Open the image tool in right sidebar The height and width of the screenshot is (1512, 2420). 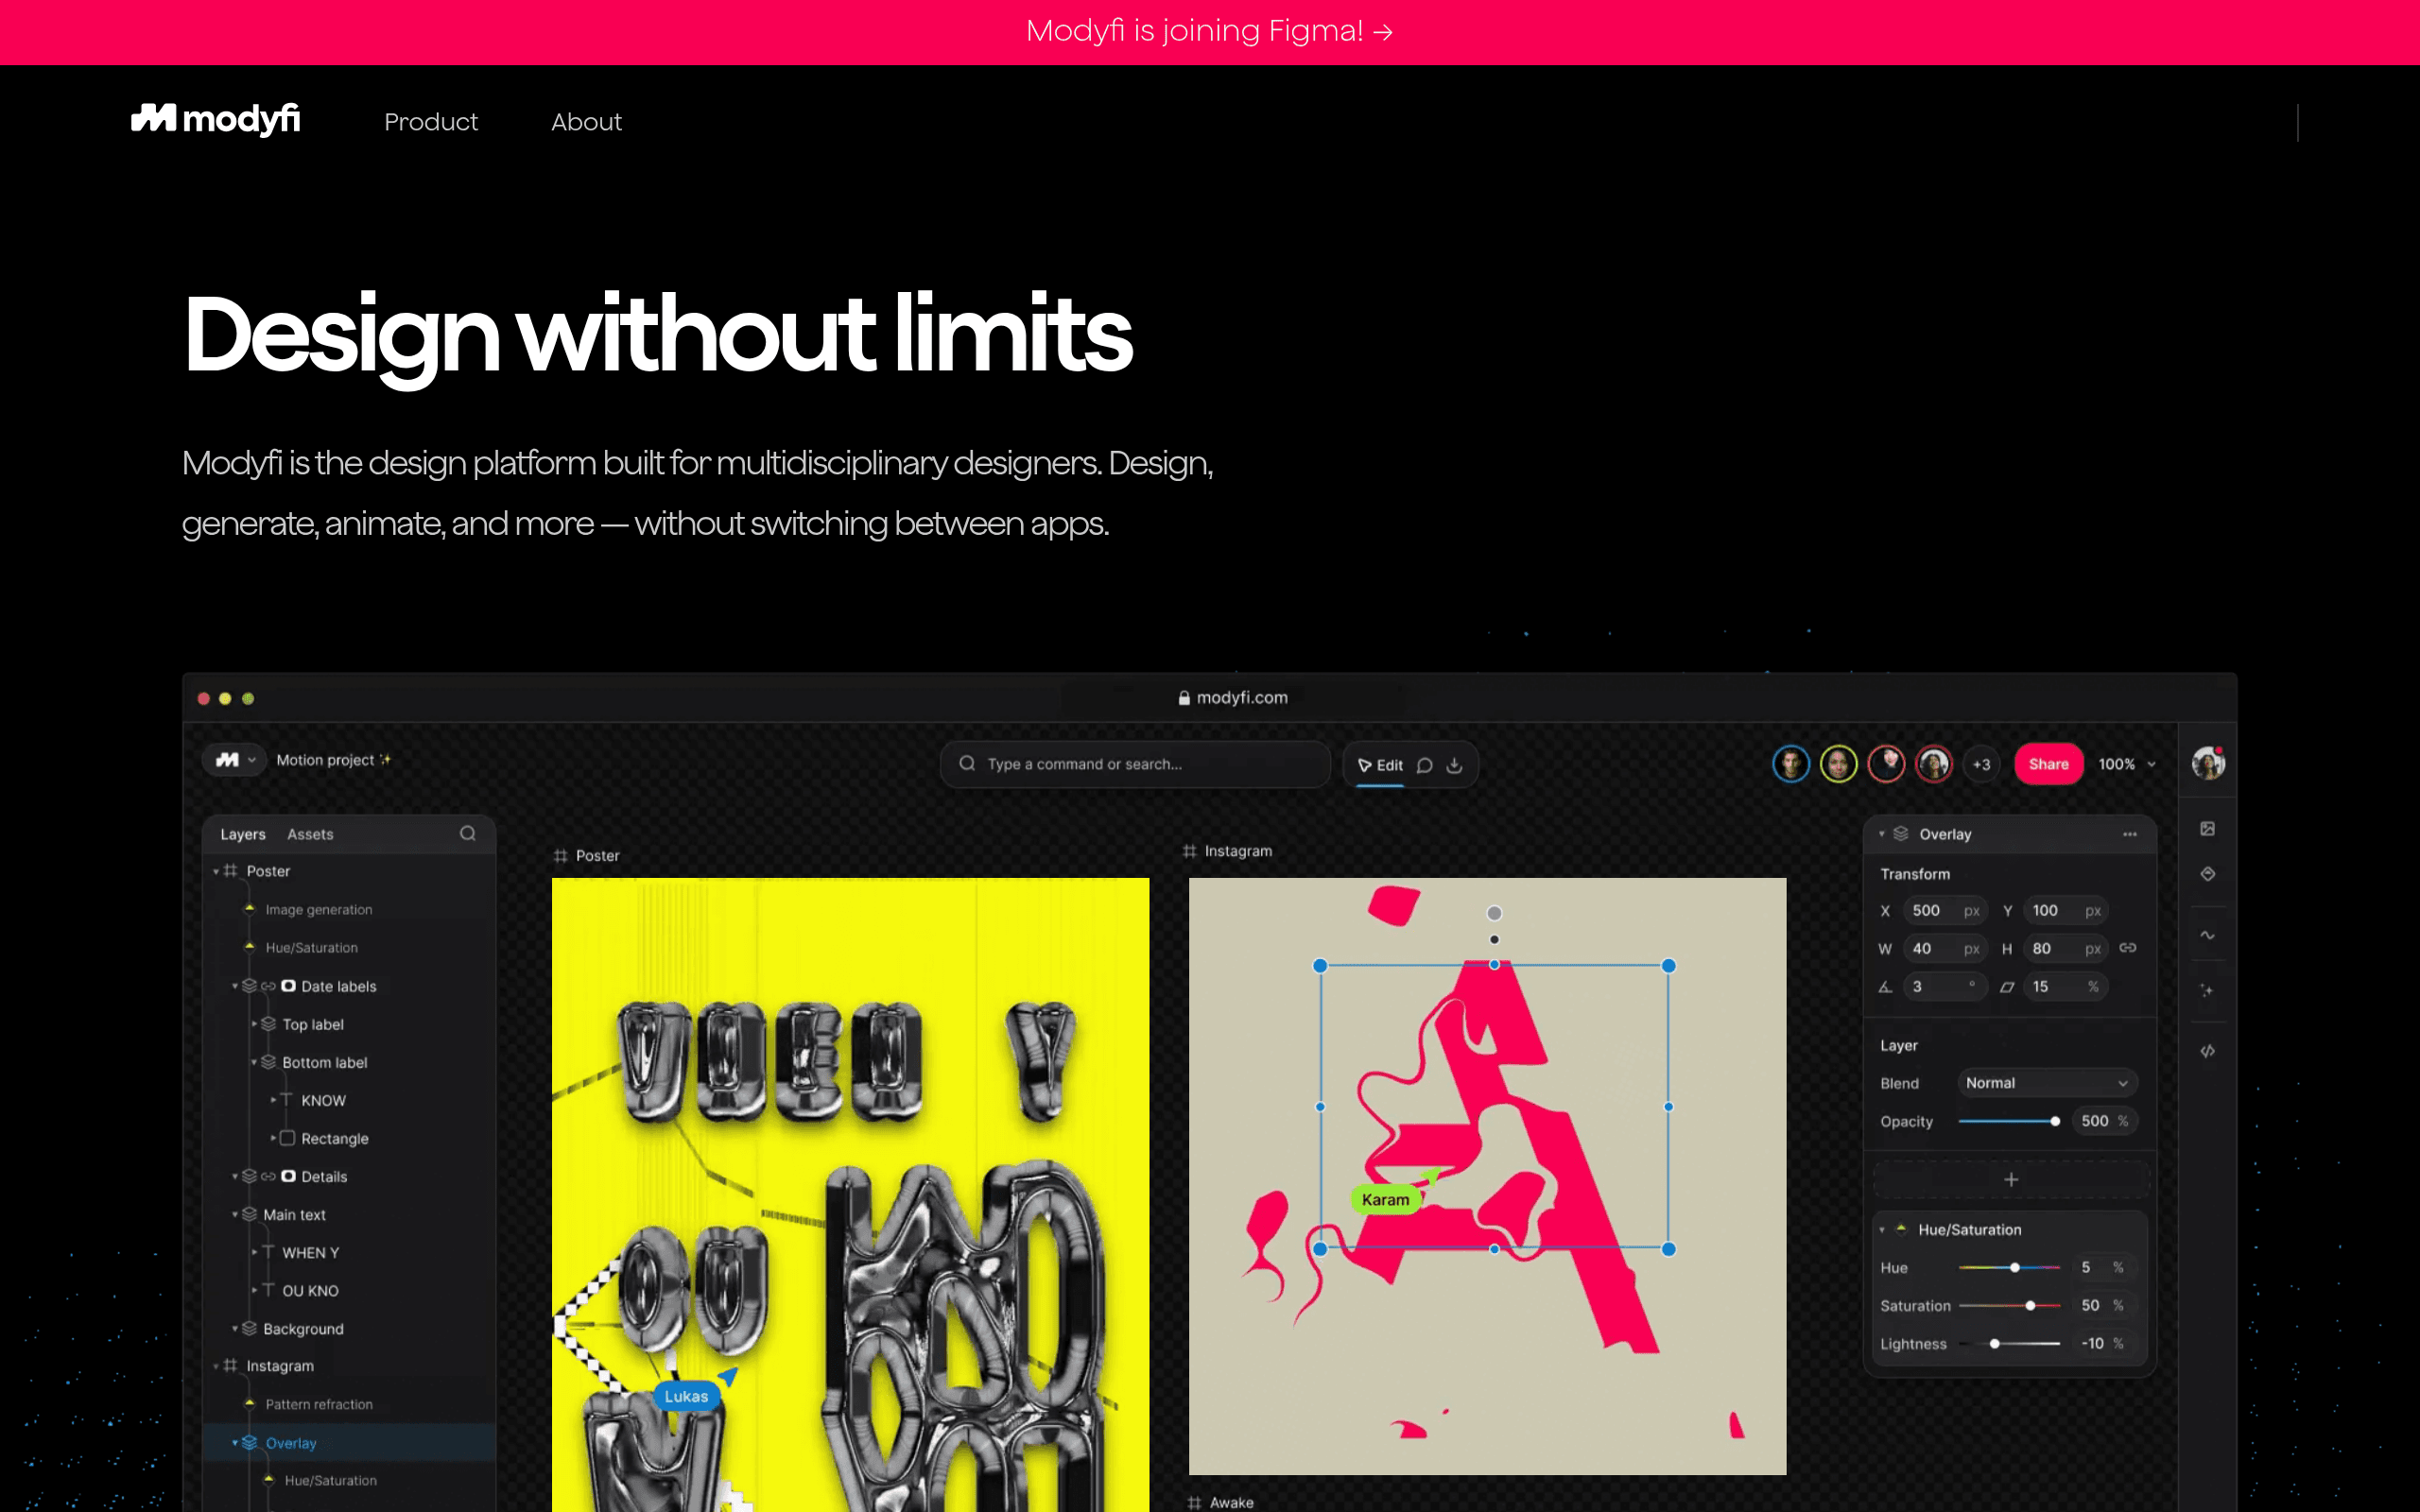(x=2207, y=829)
